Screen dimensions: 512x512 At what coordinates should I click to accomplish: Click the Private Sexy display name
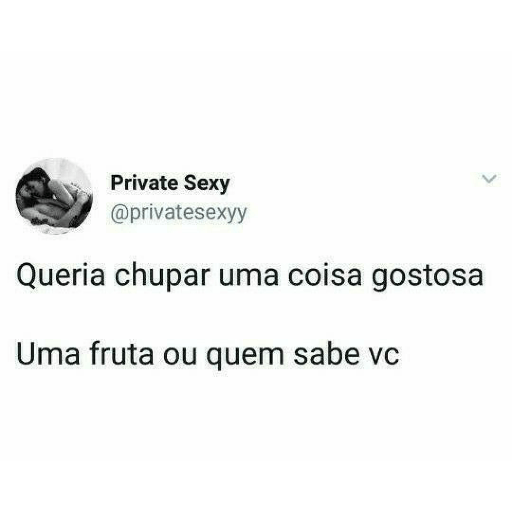click(x=170, y=183)
